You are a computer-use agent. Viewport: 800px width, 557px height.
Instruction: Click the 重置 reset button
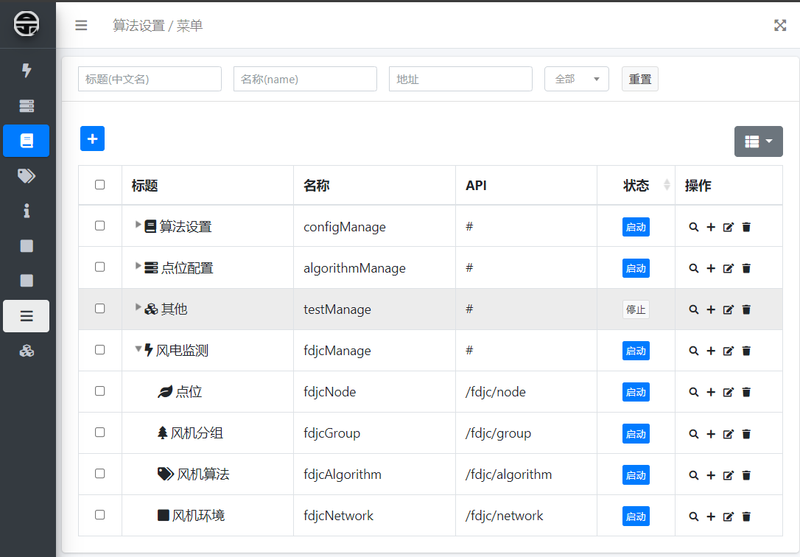[640, 79]
